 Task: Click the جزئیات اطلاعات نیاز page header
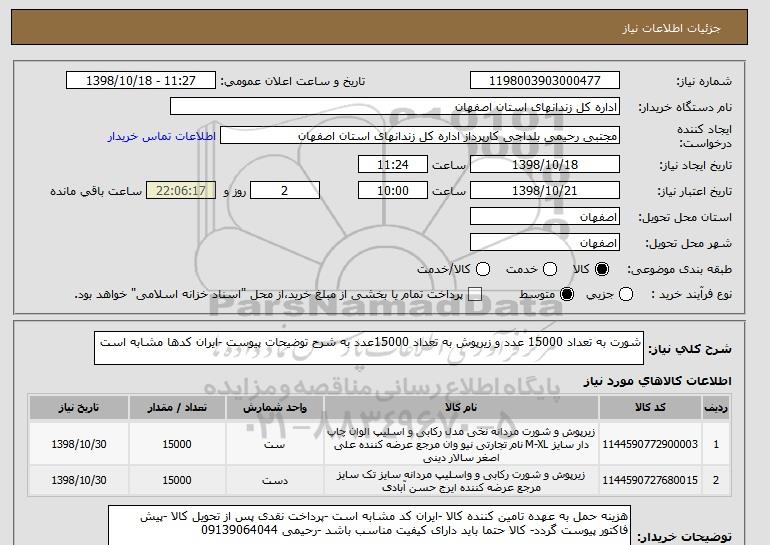[671, 28]
